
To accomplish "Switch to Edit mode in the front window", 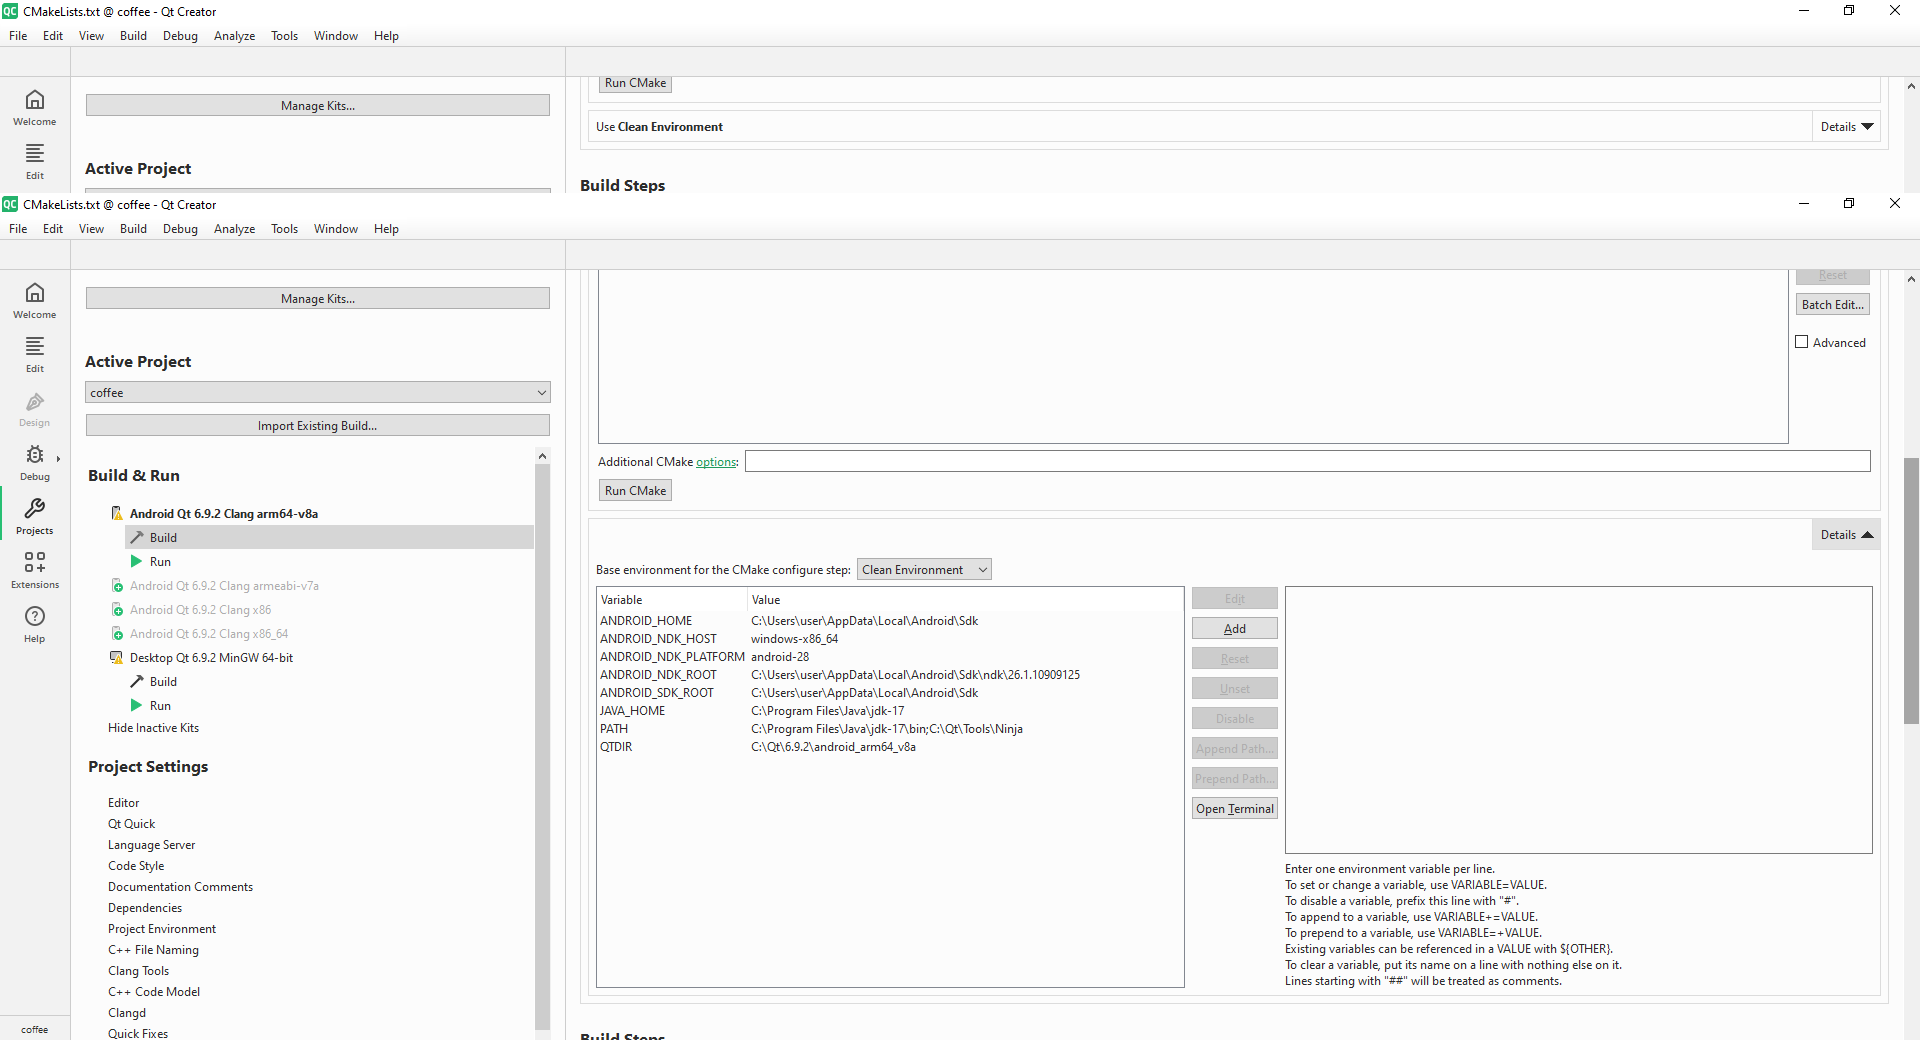I will point(35,354).
